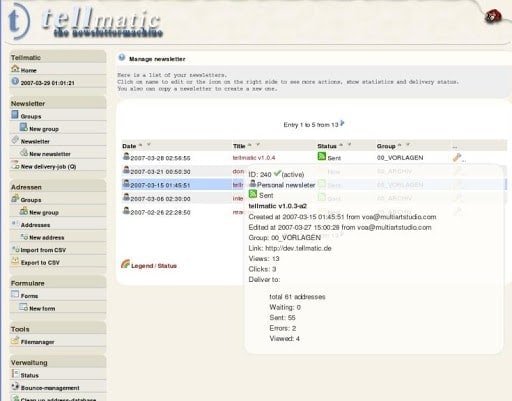Open Import from CSV

point(43,250)
